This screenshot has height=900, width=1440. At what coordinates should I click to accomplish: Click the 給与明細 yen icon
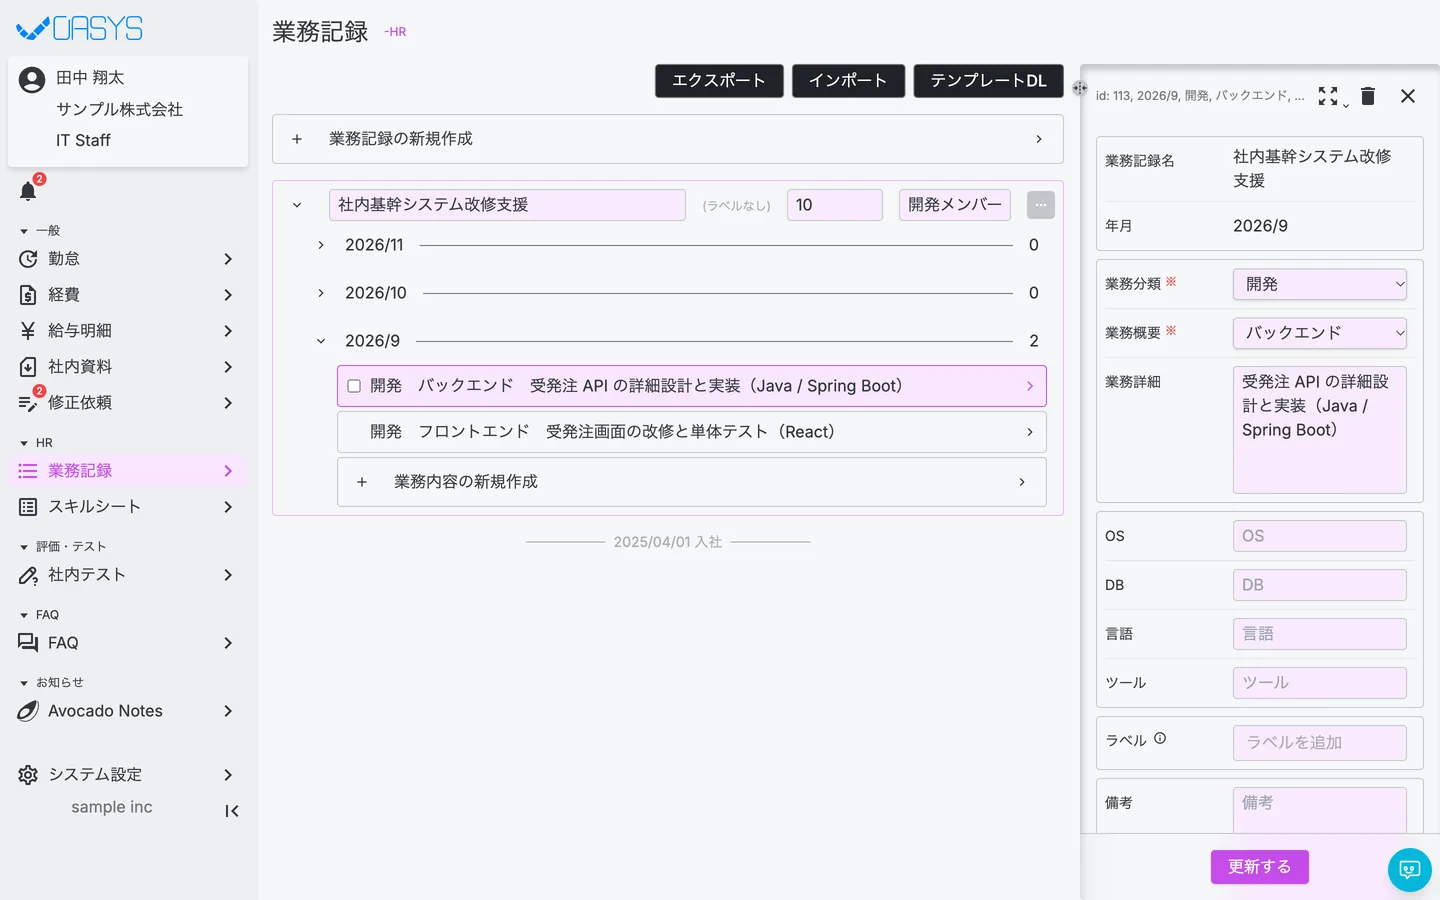coord(28,331)
